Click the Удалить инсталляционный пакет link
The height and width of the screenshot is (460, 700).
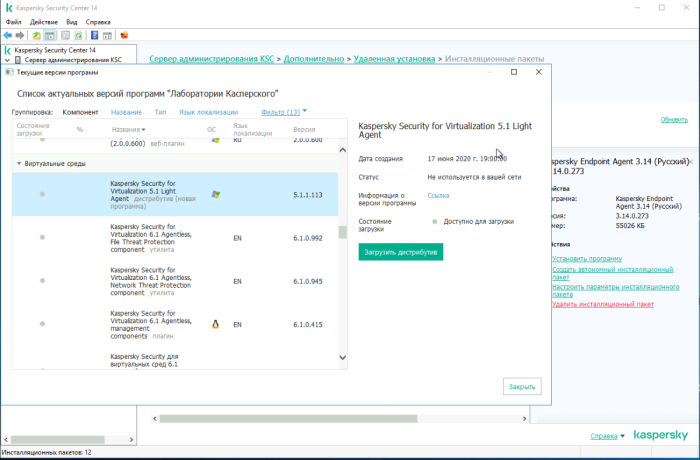tap(603, 304)
